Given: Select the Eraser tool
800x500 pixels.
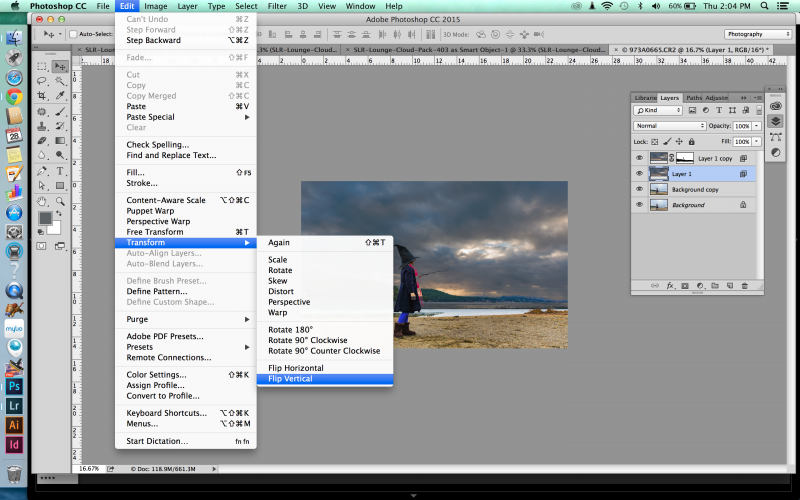Looking at the screenshot, I should [42, 140].
